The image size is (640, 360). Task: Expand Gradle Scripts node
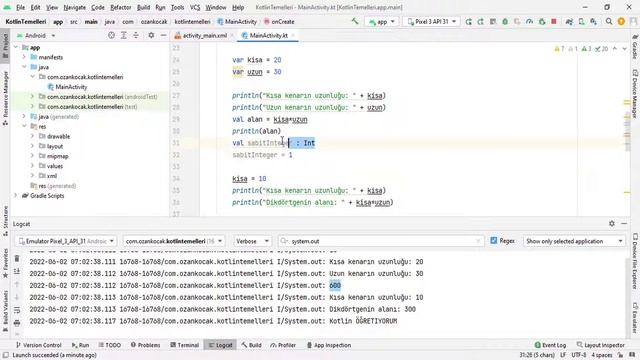(x=16, y=196)
